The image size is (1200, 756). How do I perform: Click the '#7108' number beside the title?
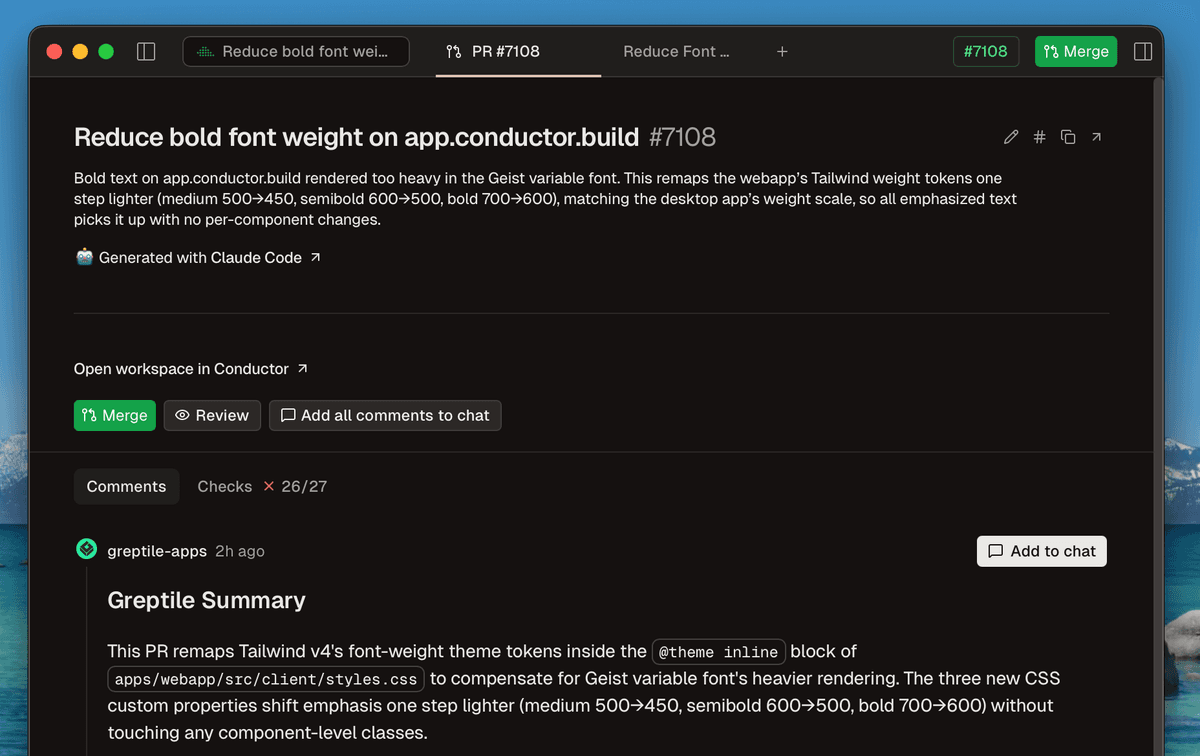click(x=682, y=137)
